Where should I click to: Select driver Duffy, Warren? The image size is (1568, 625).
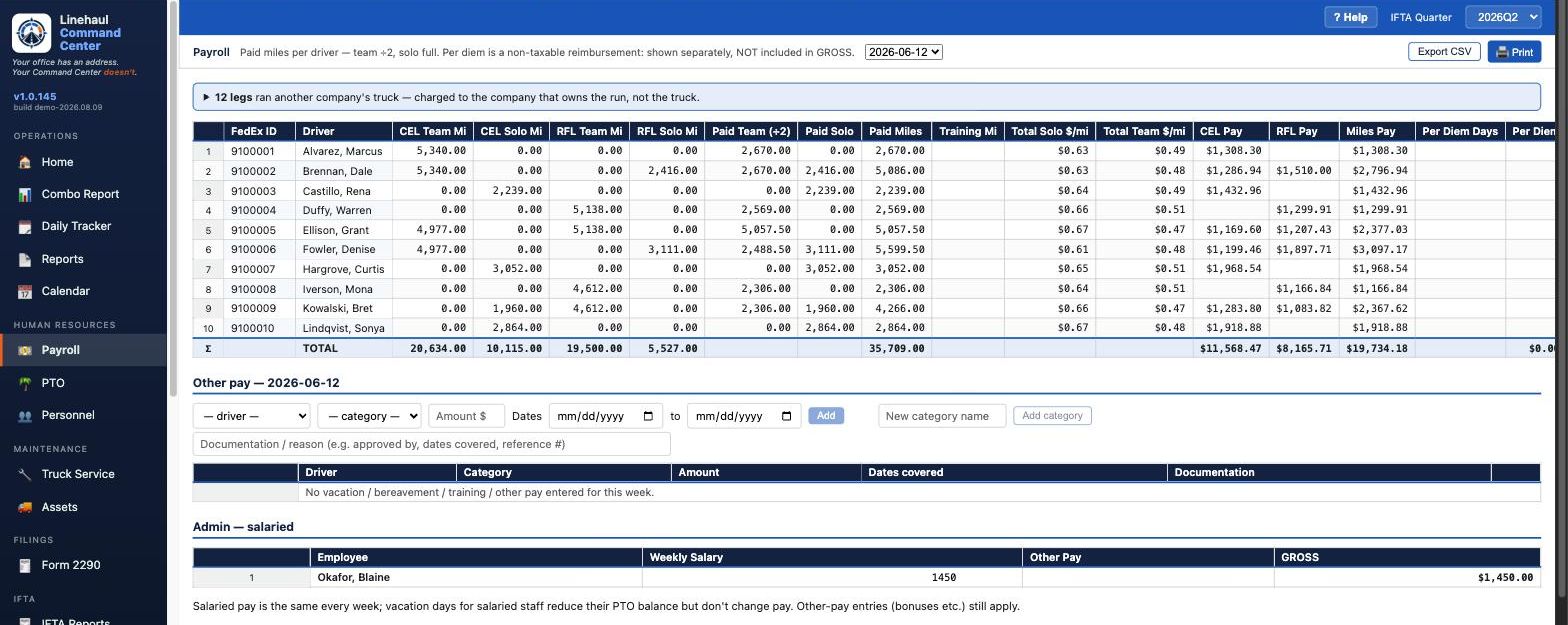336,210
